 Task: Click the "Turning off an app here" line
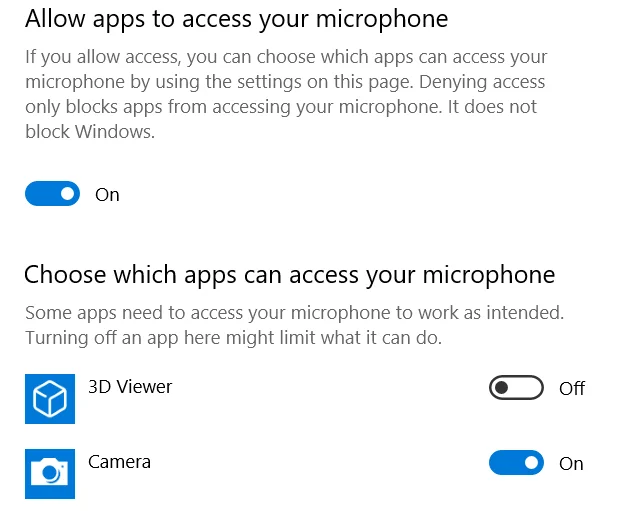coord(233,338)
